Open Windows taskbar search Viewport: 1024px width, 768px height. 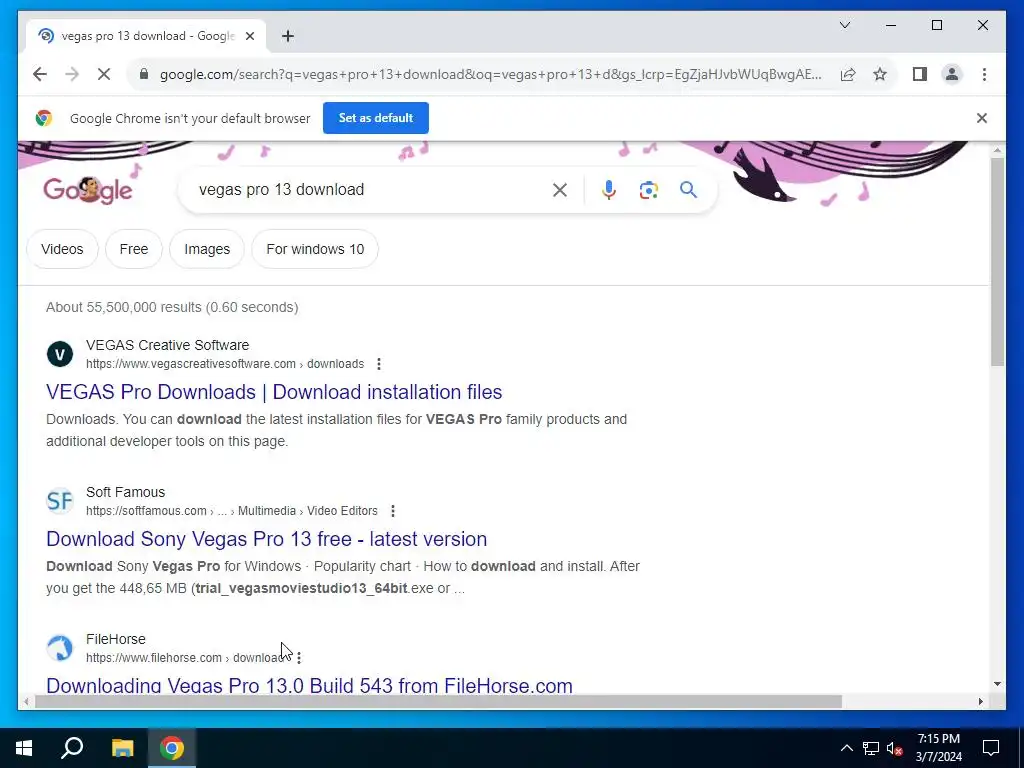[x=72, y=748]
